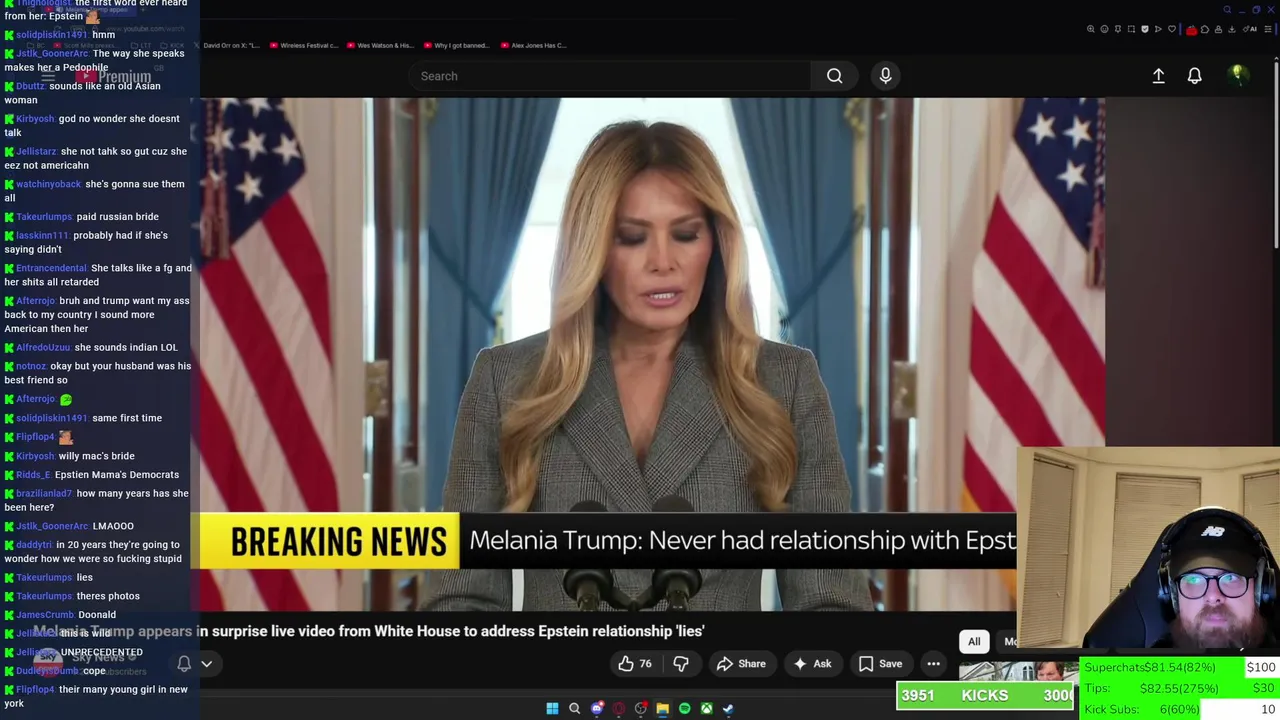Focus the YouTube Search input field

coord(610,76)
